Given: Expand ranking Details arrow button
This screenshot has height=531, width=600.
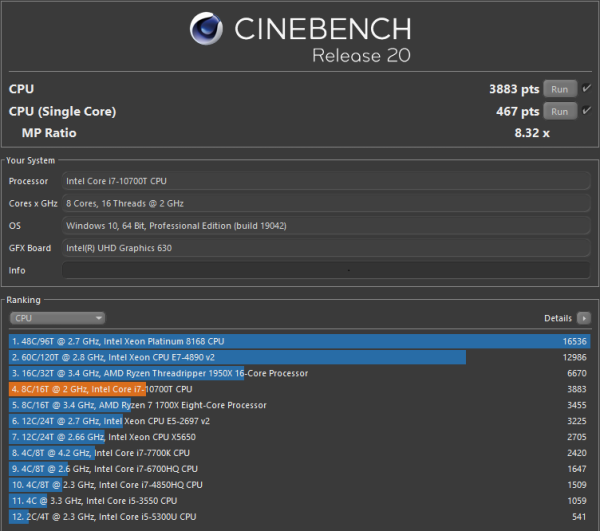Looking at the screenshot, I should point(584,318).
